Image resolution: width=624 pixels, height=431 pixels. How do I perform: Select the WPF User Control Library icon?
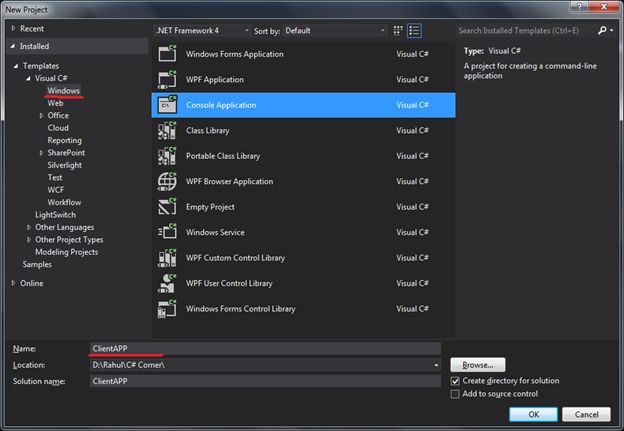point(167,283)
